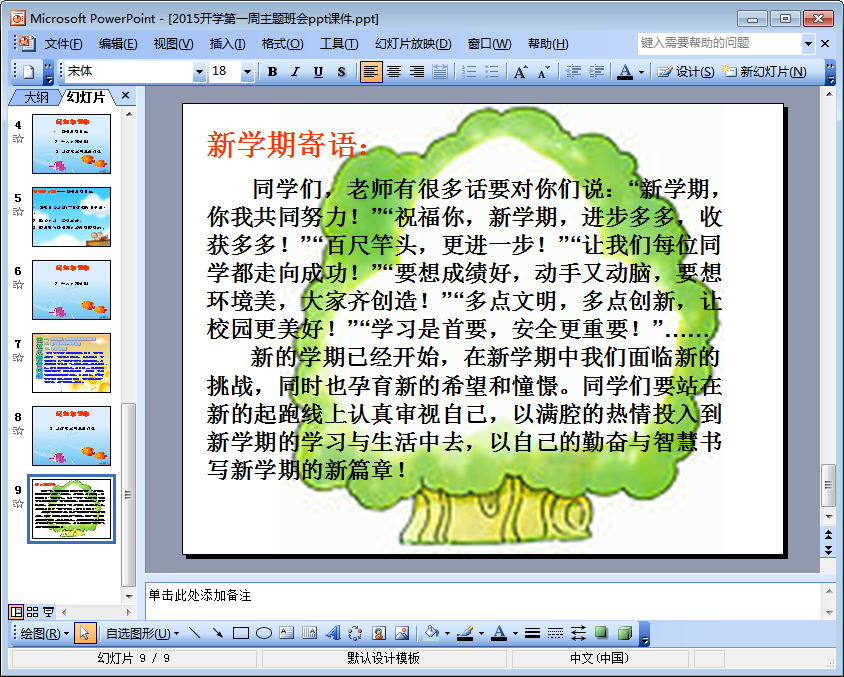Insert clip art
This screenshot has width=844, height=677.
[379, 633]
